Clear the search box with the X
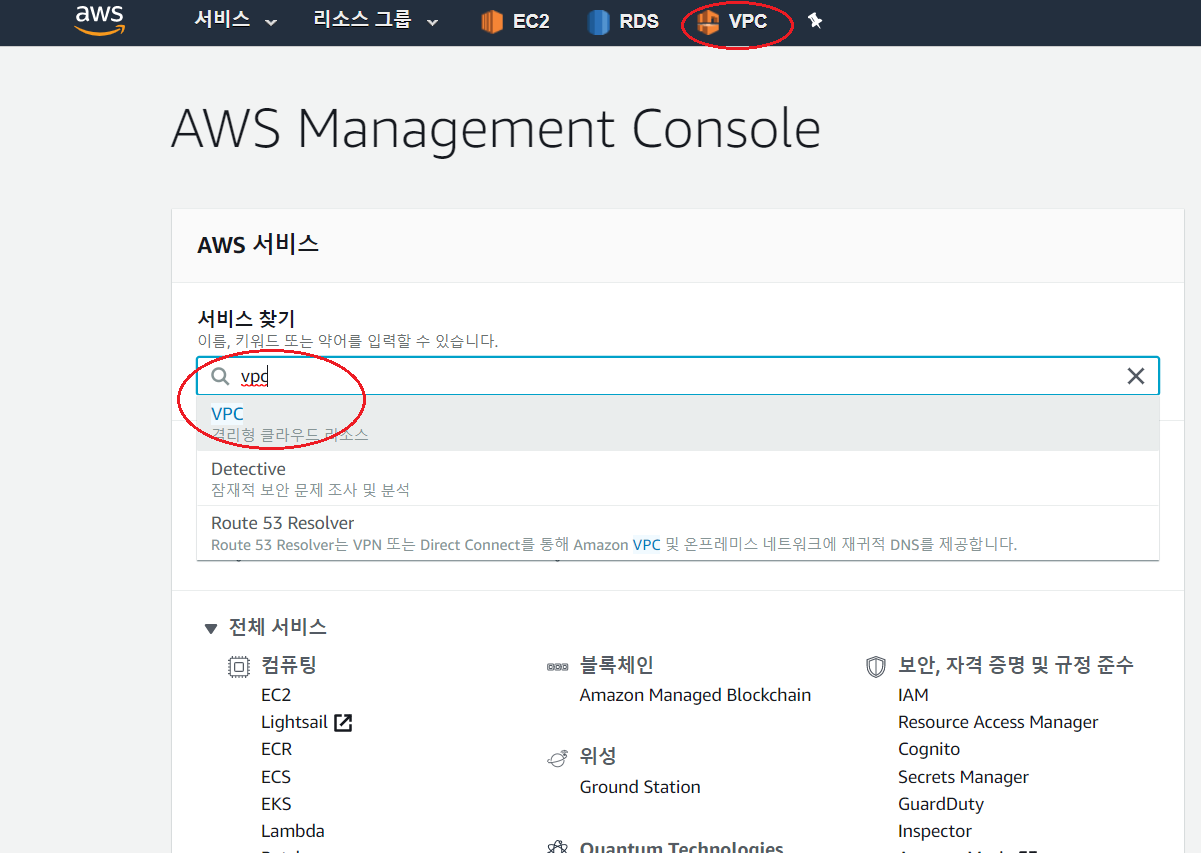The height and width of the screenshot is (853, 1201). (1136, 376)
